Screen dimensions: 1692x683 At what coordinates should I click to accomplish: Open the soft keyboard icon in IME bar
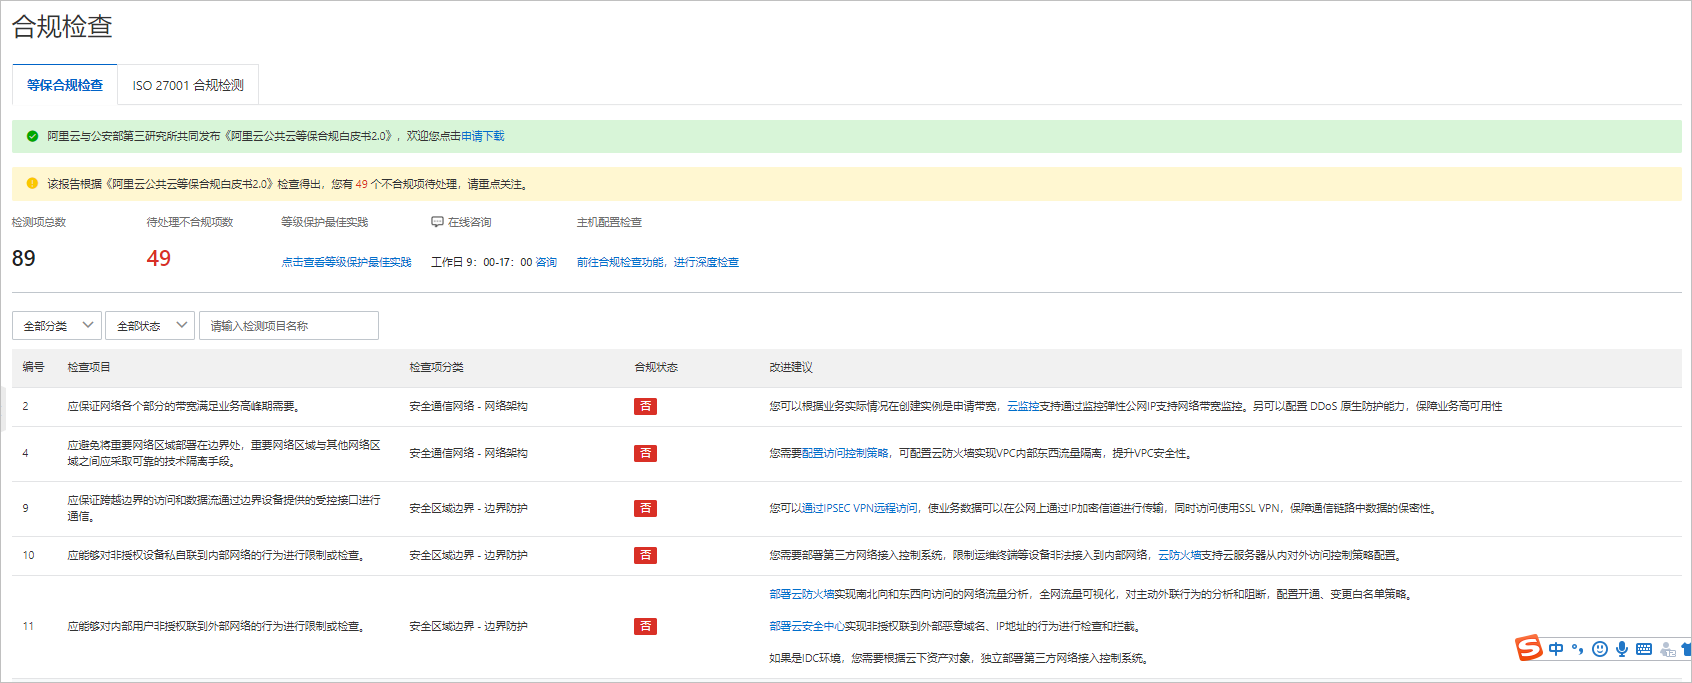(1644, 649)
